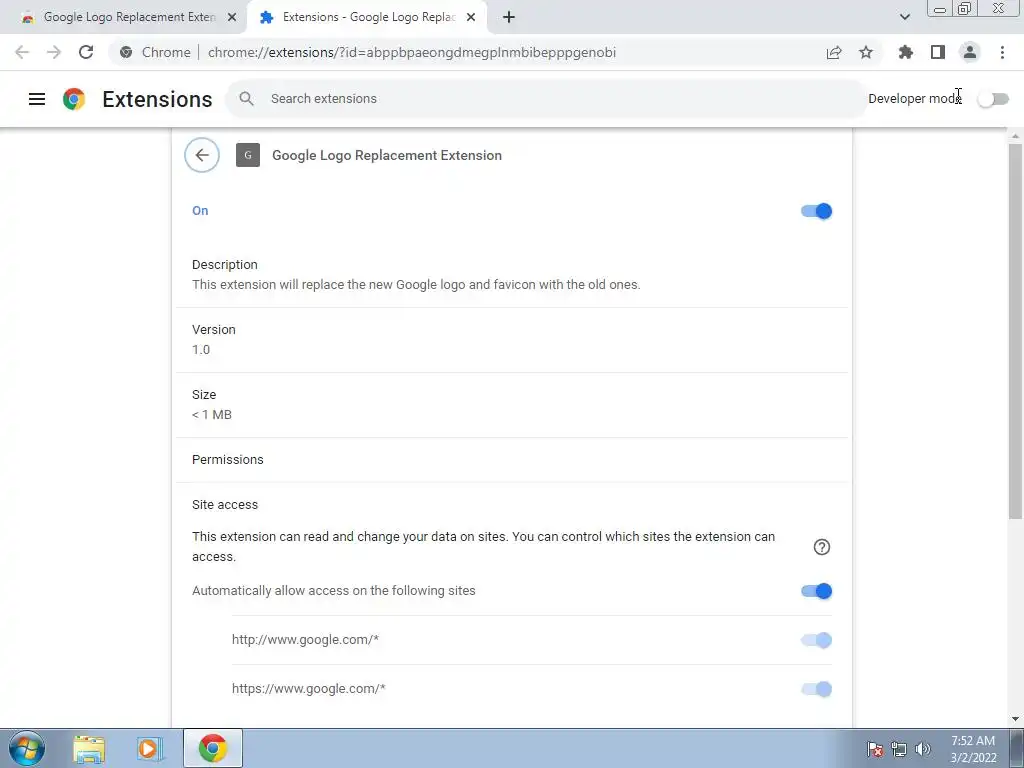The height and width of the screenshot is (768, 1024).
Task: Click the Permissions row text
Action: (x=228, y=460)
